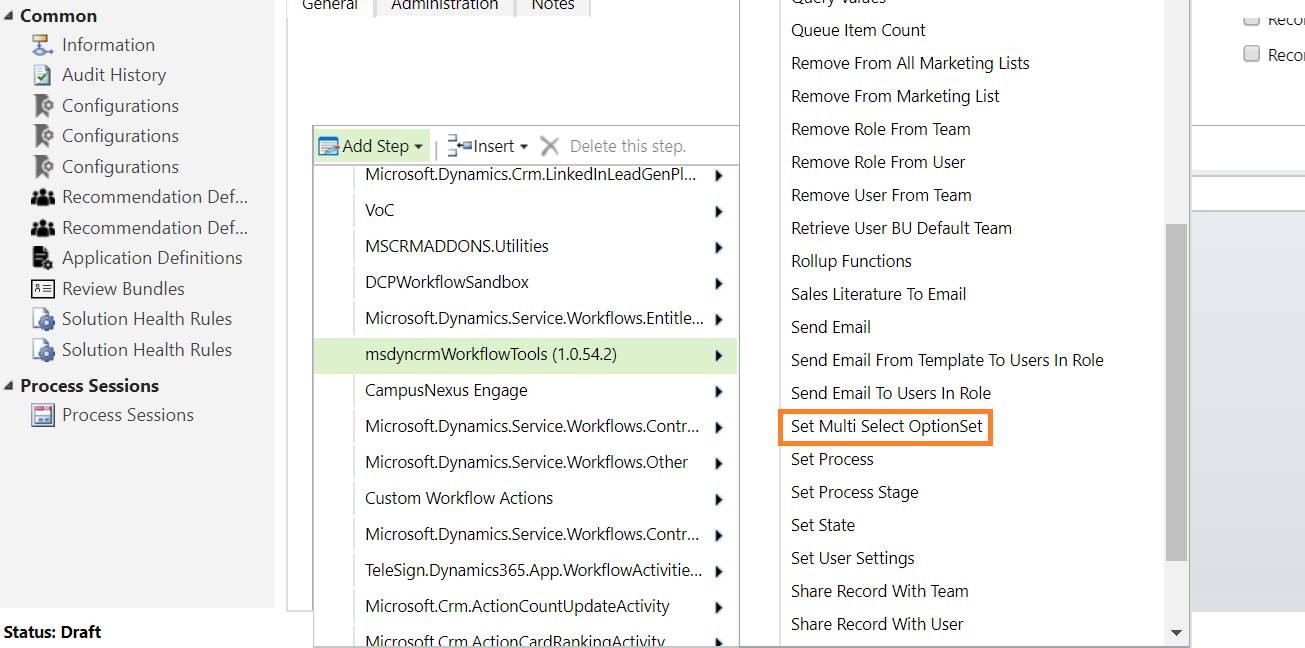Switch to the Notes tab
The image size is (1305, 648).
pyautogui.click(x=552, y=5)
